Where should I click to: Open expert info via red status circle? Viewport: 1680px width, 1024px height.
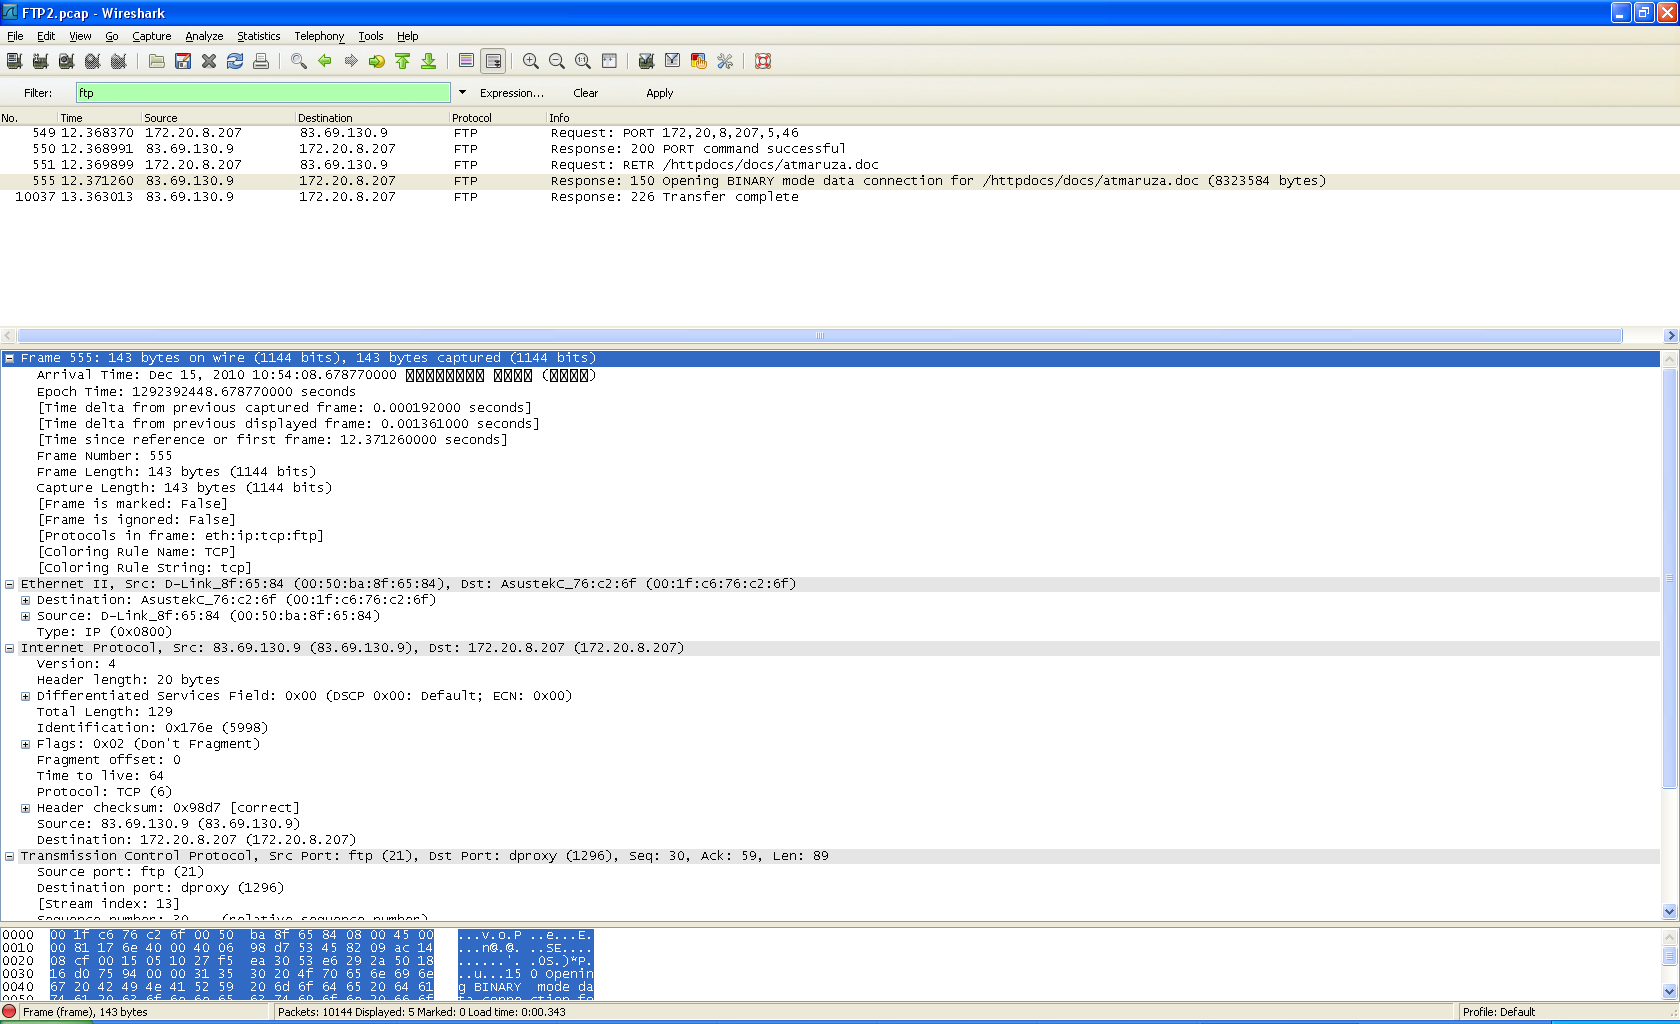point(10,1011)
